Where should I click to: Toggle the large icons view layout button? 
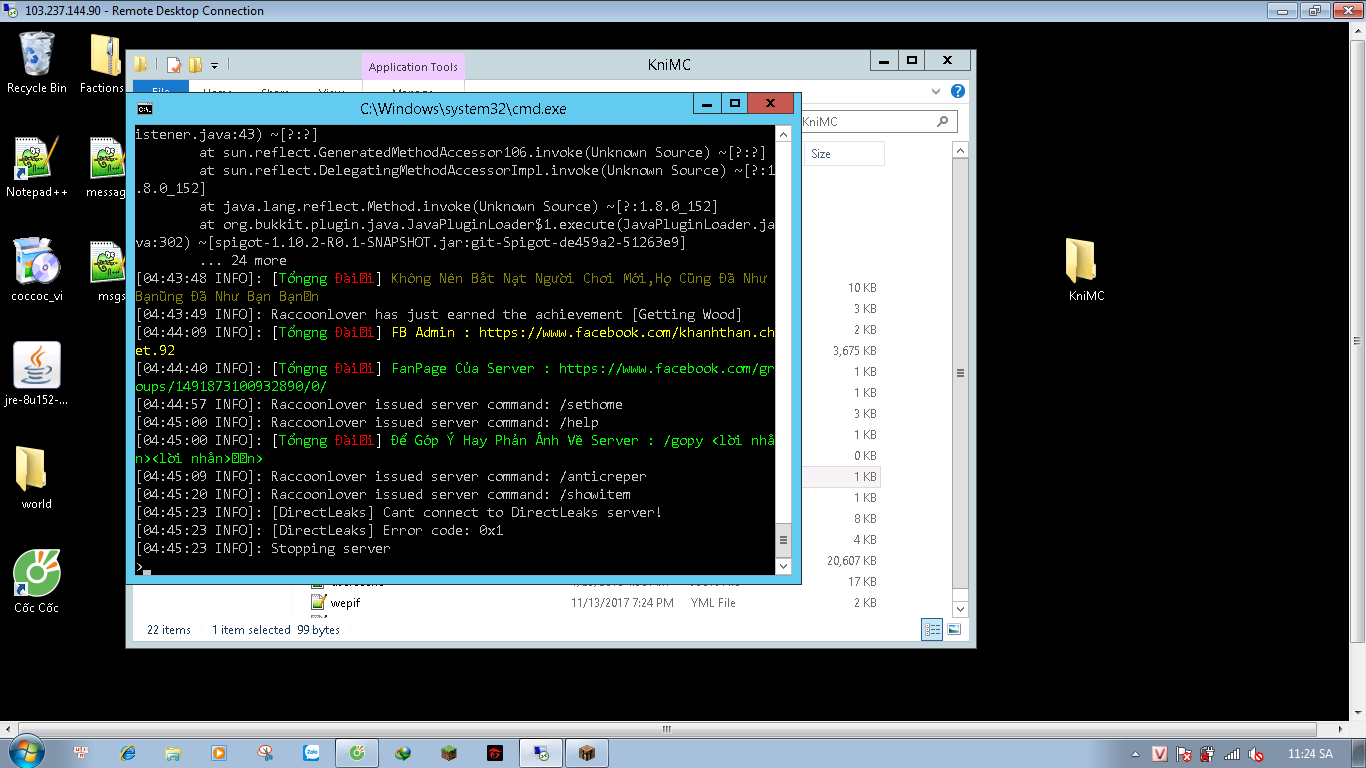point(954,629)
